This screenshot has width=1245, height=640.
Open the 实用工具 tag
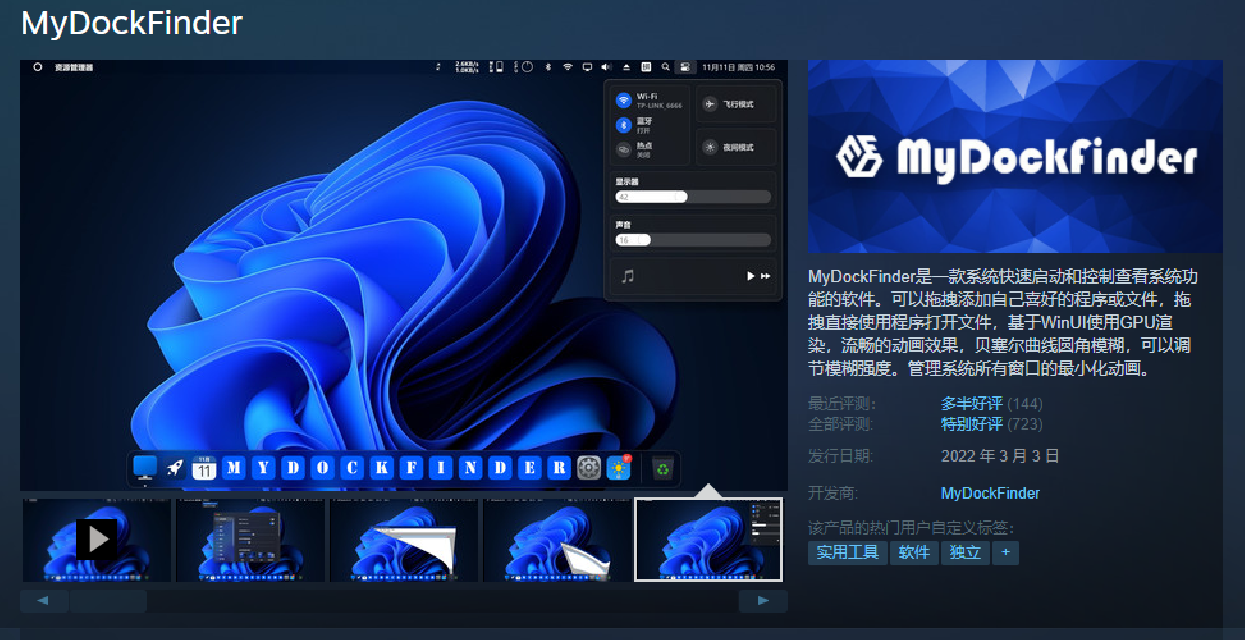pos(847,552)
